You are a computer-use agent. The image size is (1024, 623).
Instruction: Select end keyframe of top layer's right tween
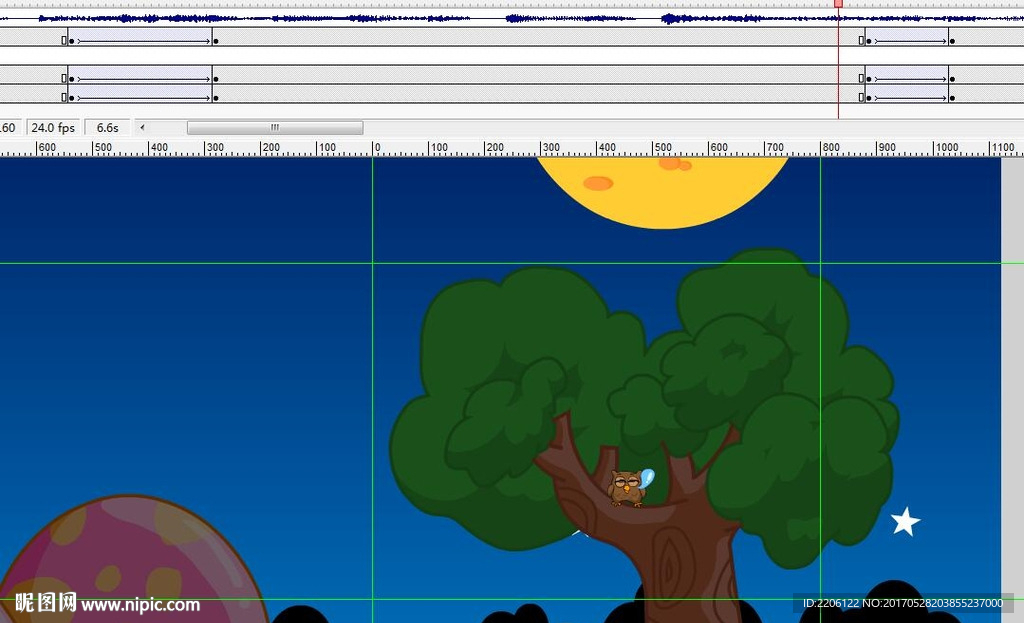click(x=952, y=41)
